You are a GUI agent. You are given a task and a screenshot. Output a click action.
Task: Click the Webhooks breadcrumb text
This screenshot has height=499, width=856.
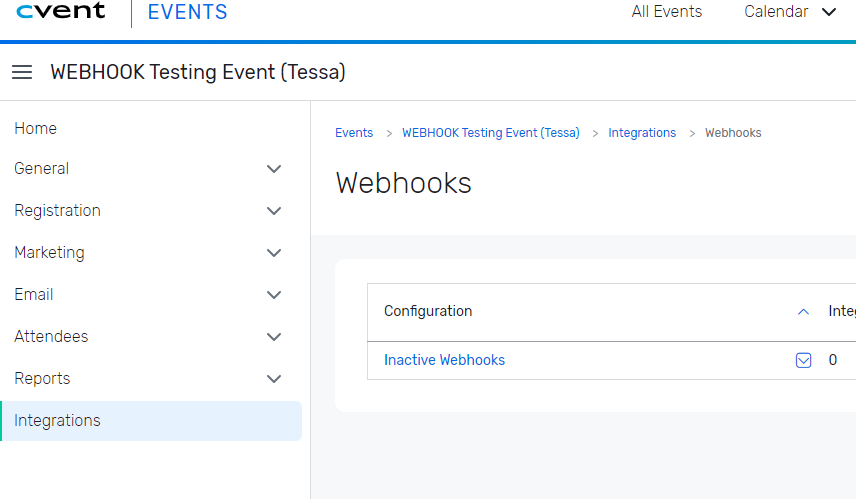point(733,133)
